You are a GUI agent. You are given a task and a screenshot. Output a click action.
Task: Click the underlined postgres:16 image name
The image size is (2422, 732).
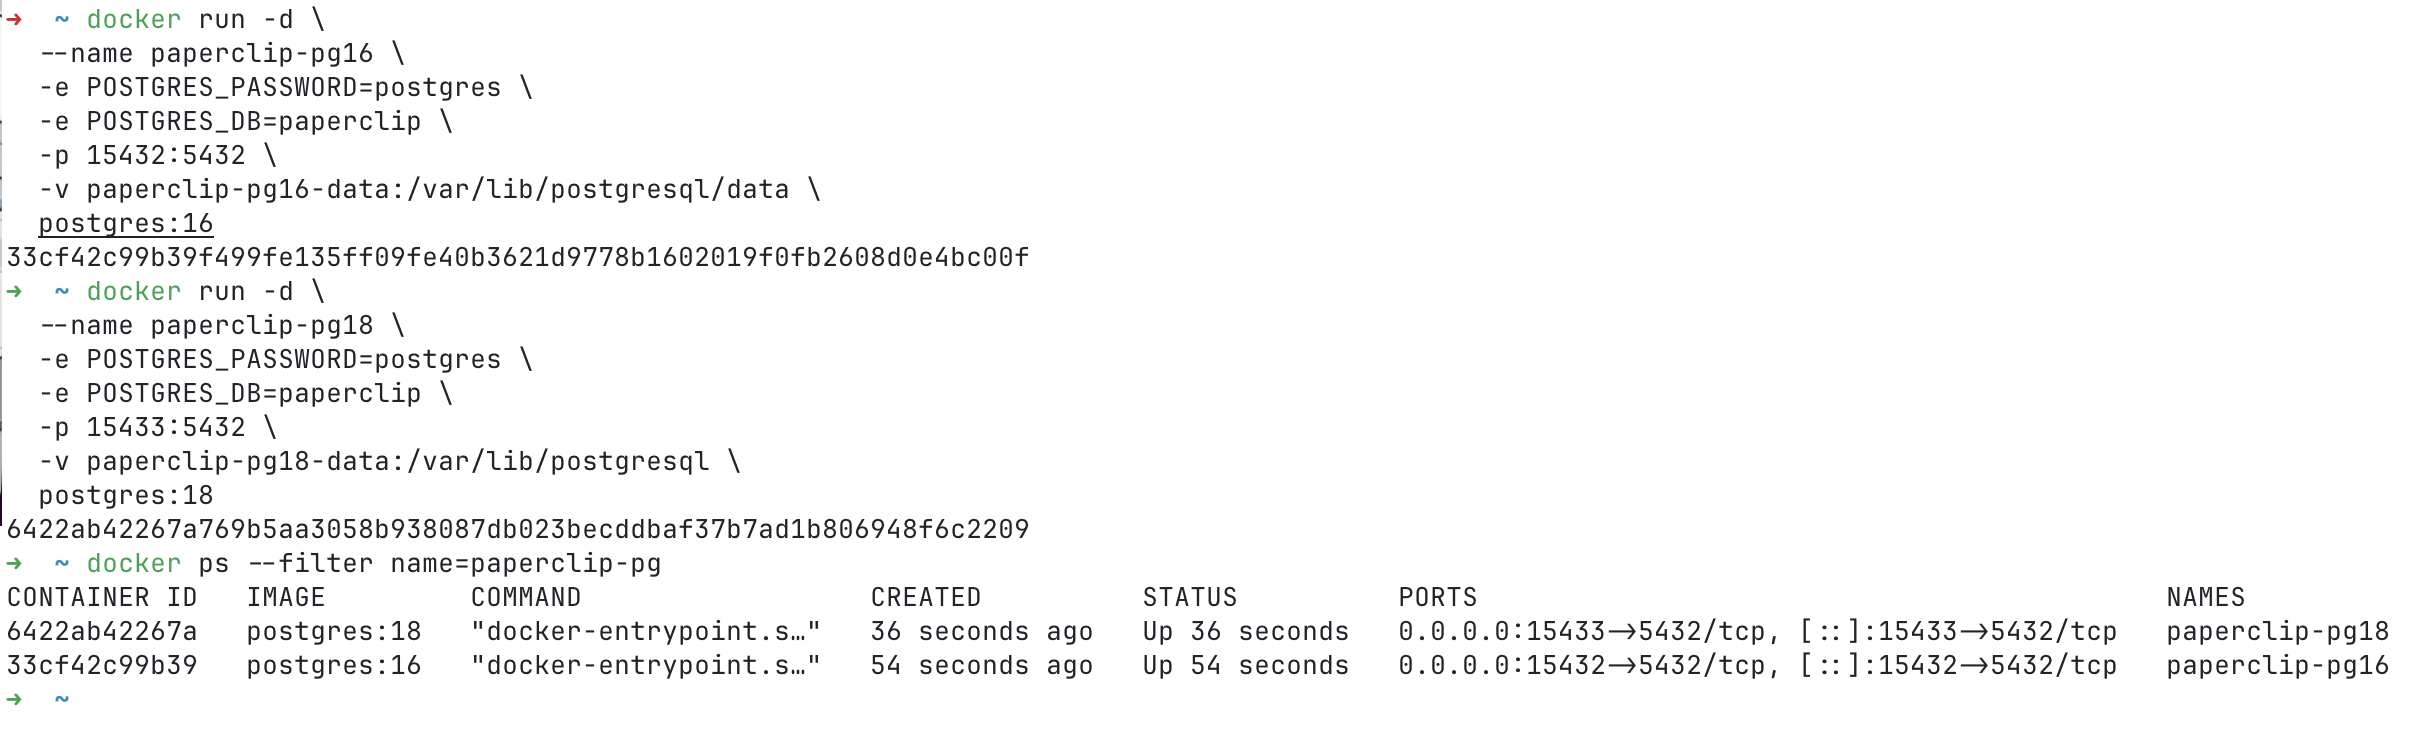(x=126, y=224)
